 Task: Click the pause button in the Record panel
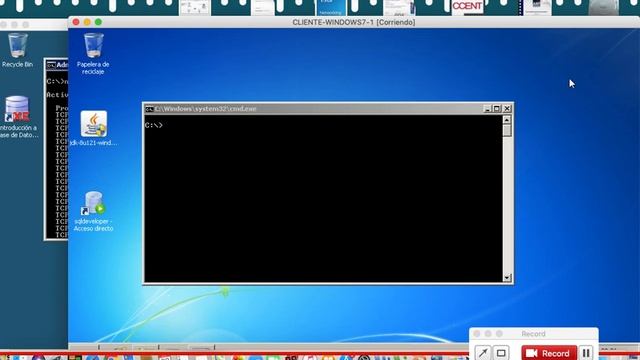coord(586,353)
